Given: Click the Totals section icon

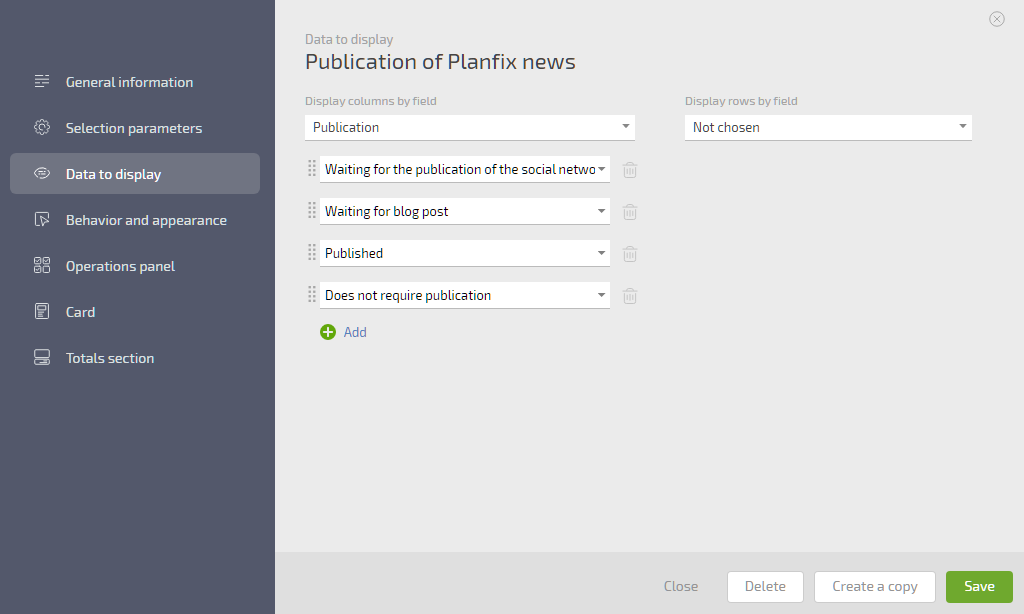Looking at the screenshot, I should (42, 357).
